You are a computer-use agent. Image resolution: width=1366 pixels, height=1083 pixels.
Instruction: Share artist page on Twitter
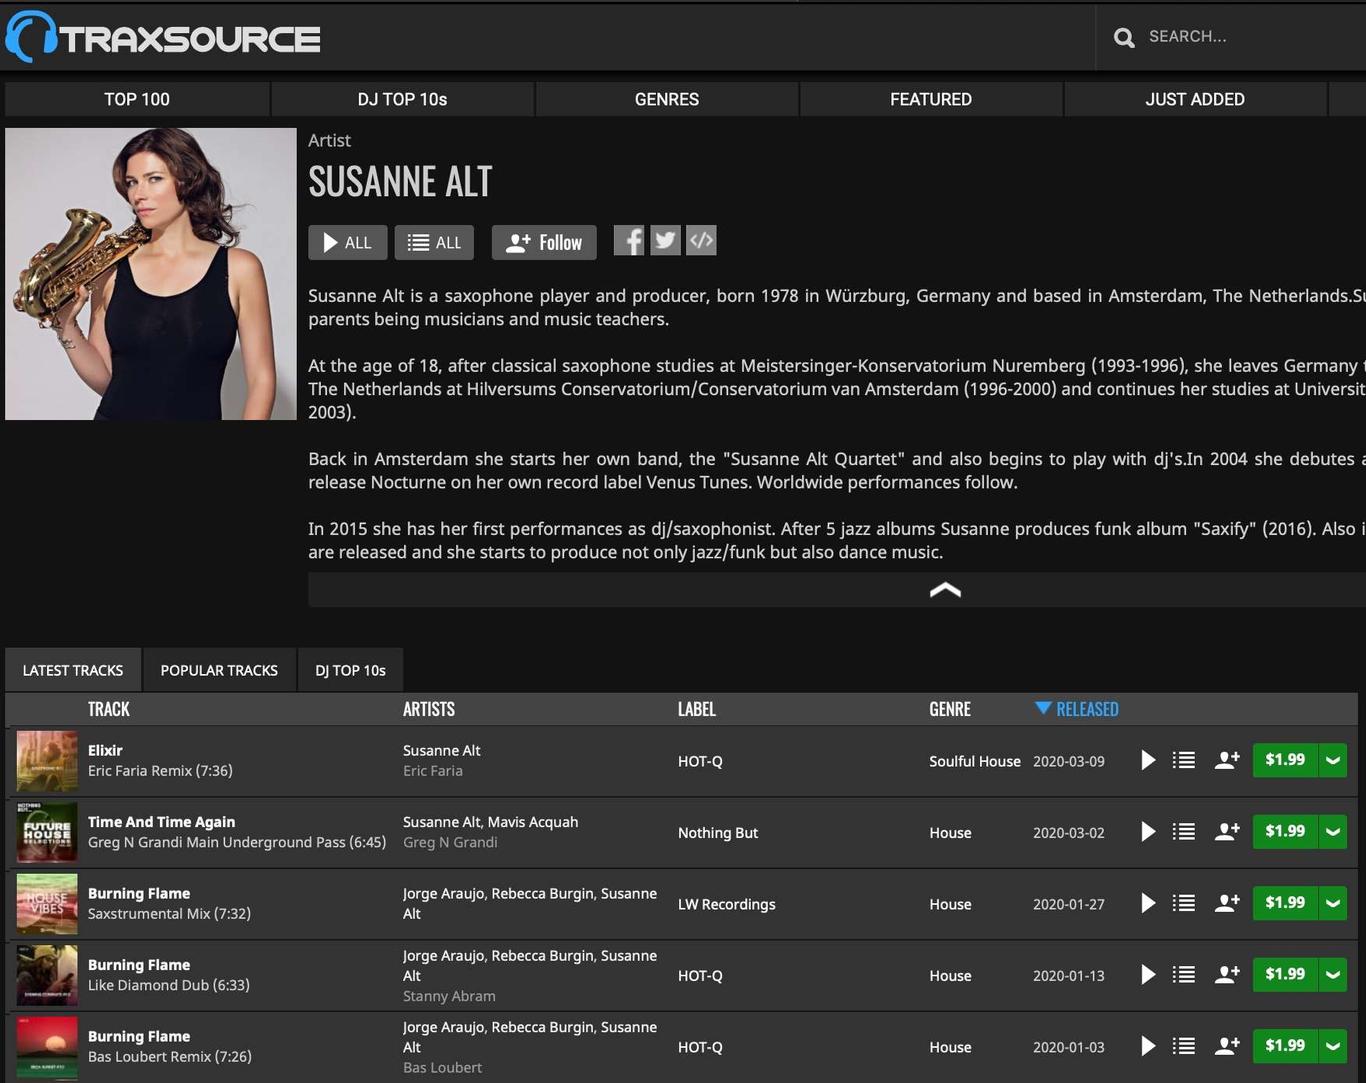point(665,240)
